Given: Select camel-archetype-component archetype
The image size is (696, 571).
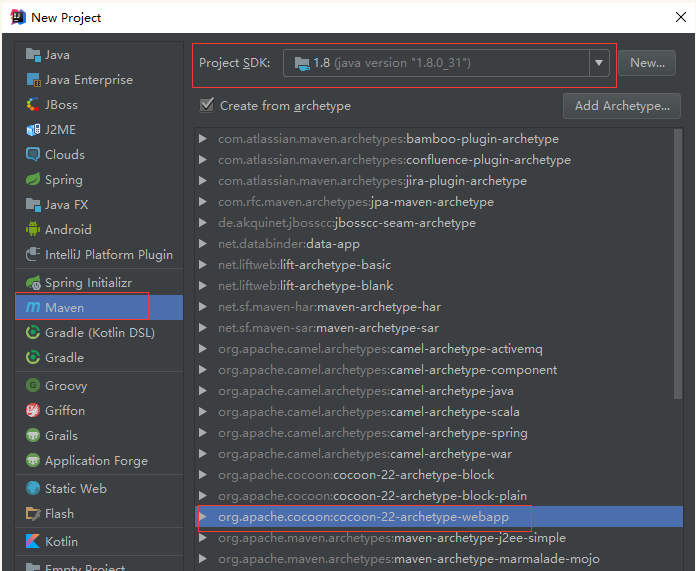Looking at the screenshot, I should 388,369.
